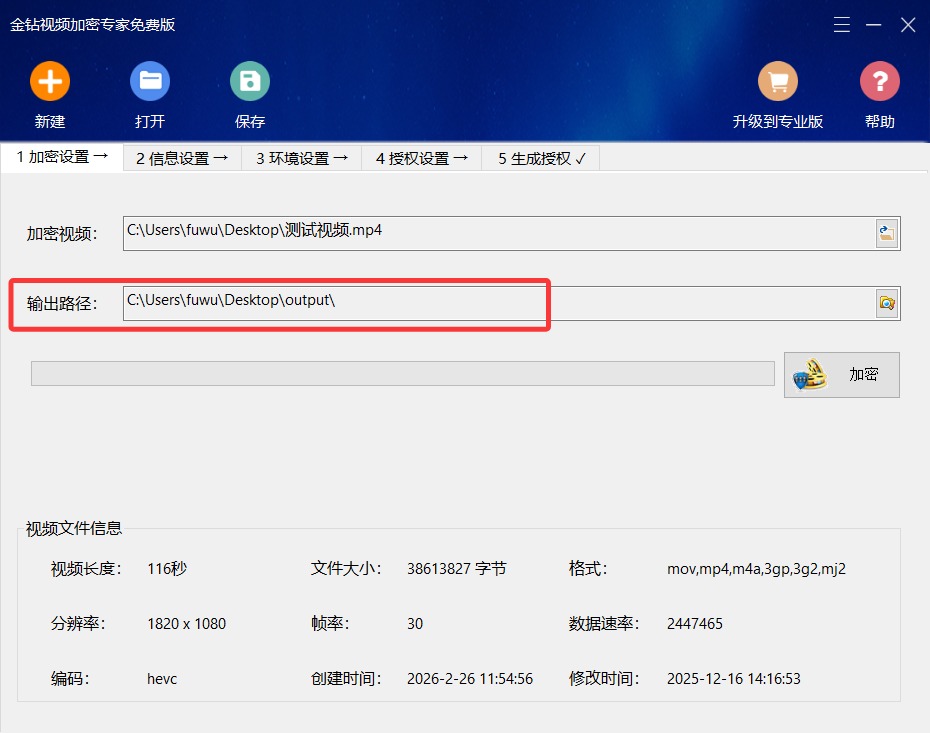This screenshot has width=930, height=733.
Task: Browse for the video file to encrypt
Action: pos(887,233)
